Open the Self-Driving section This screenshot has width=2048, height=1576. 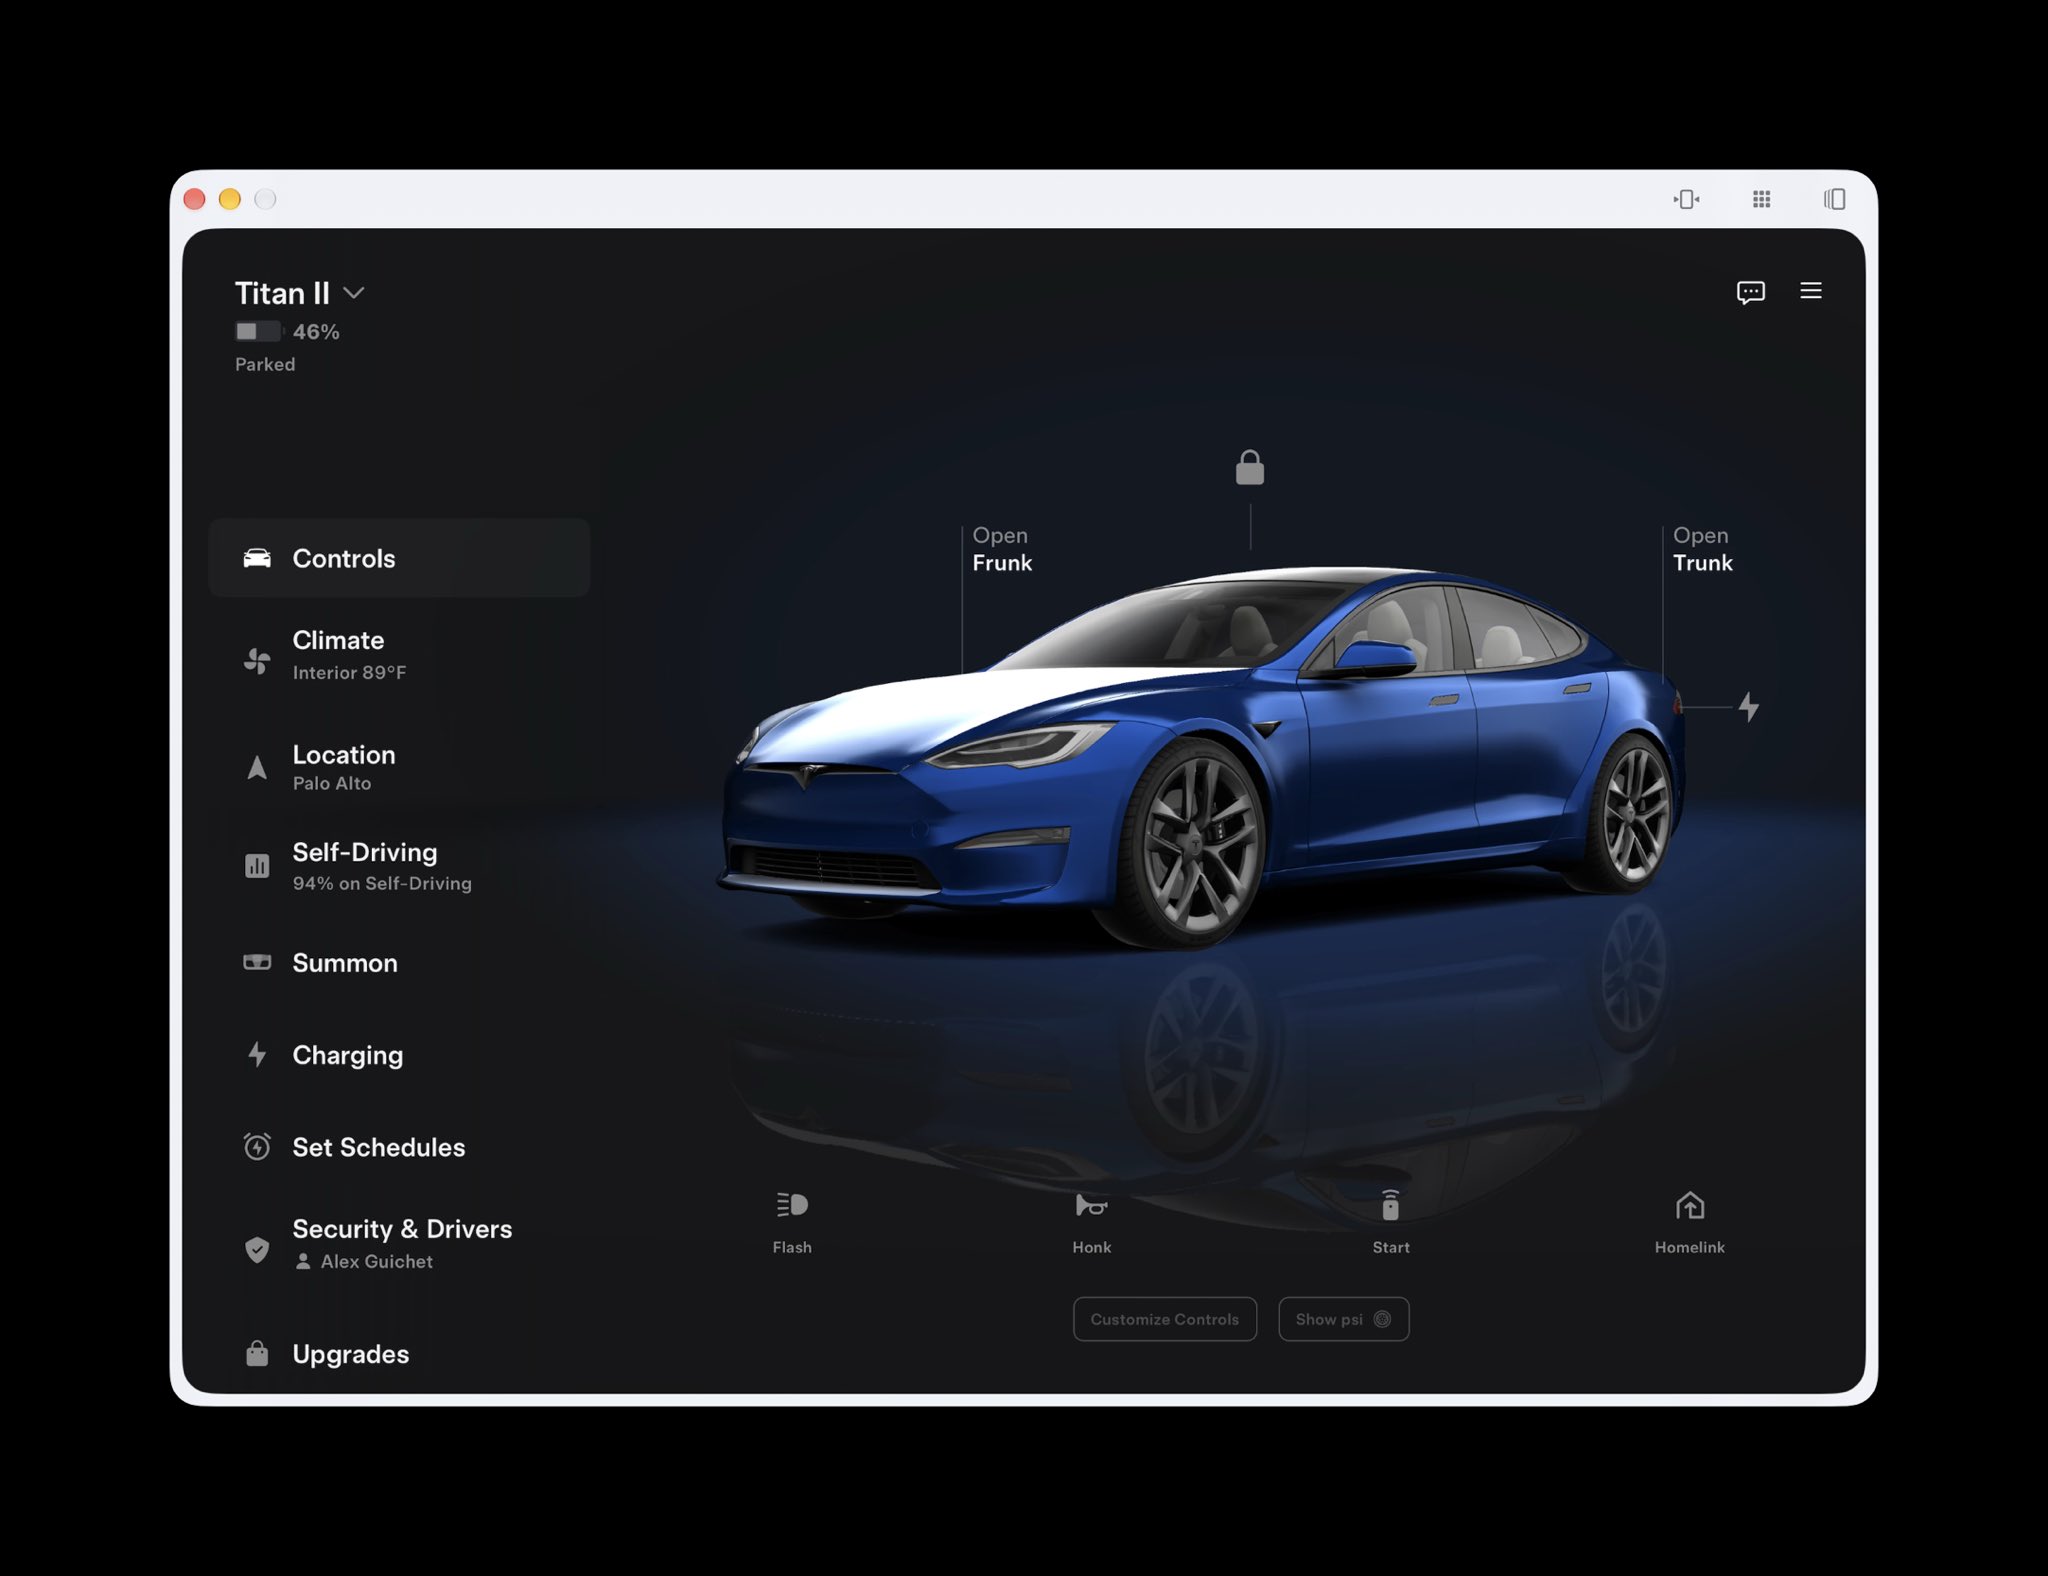[399, 865]
